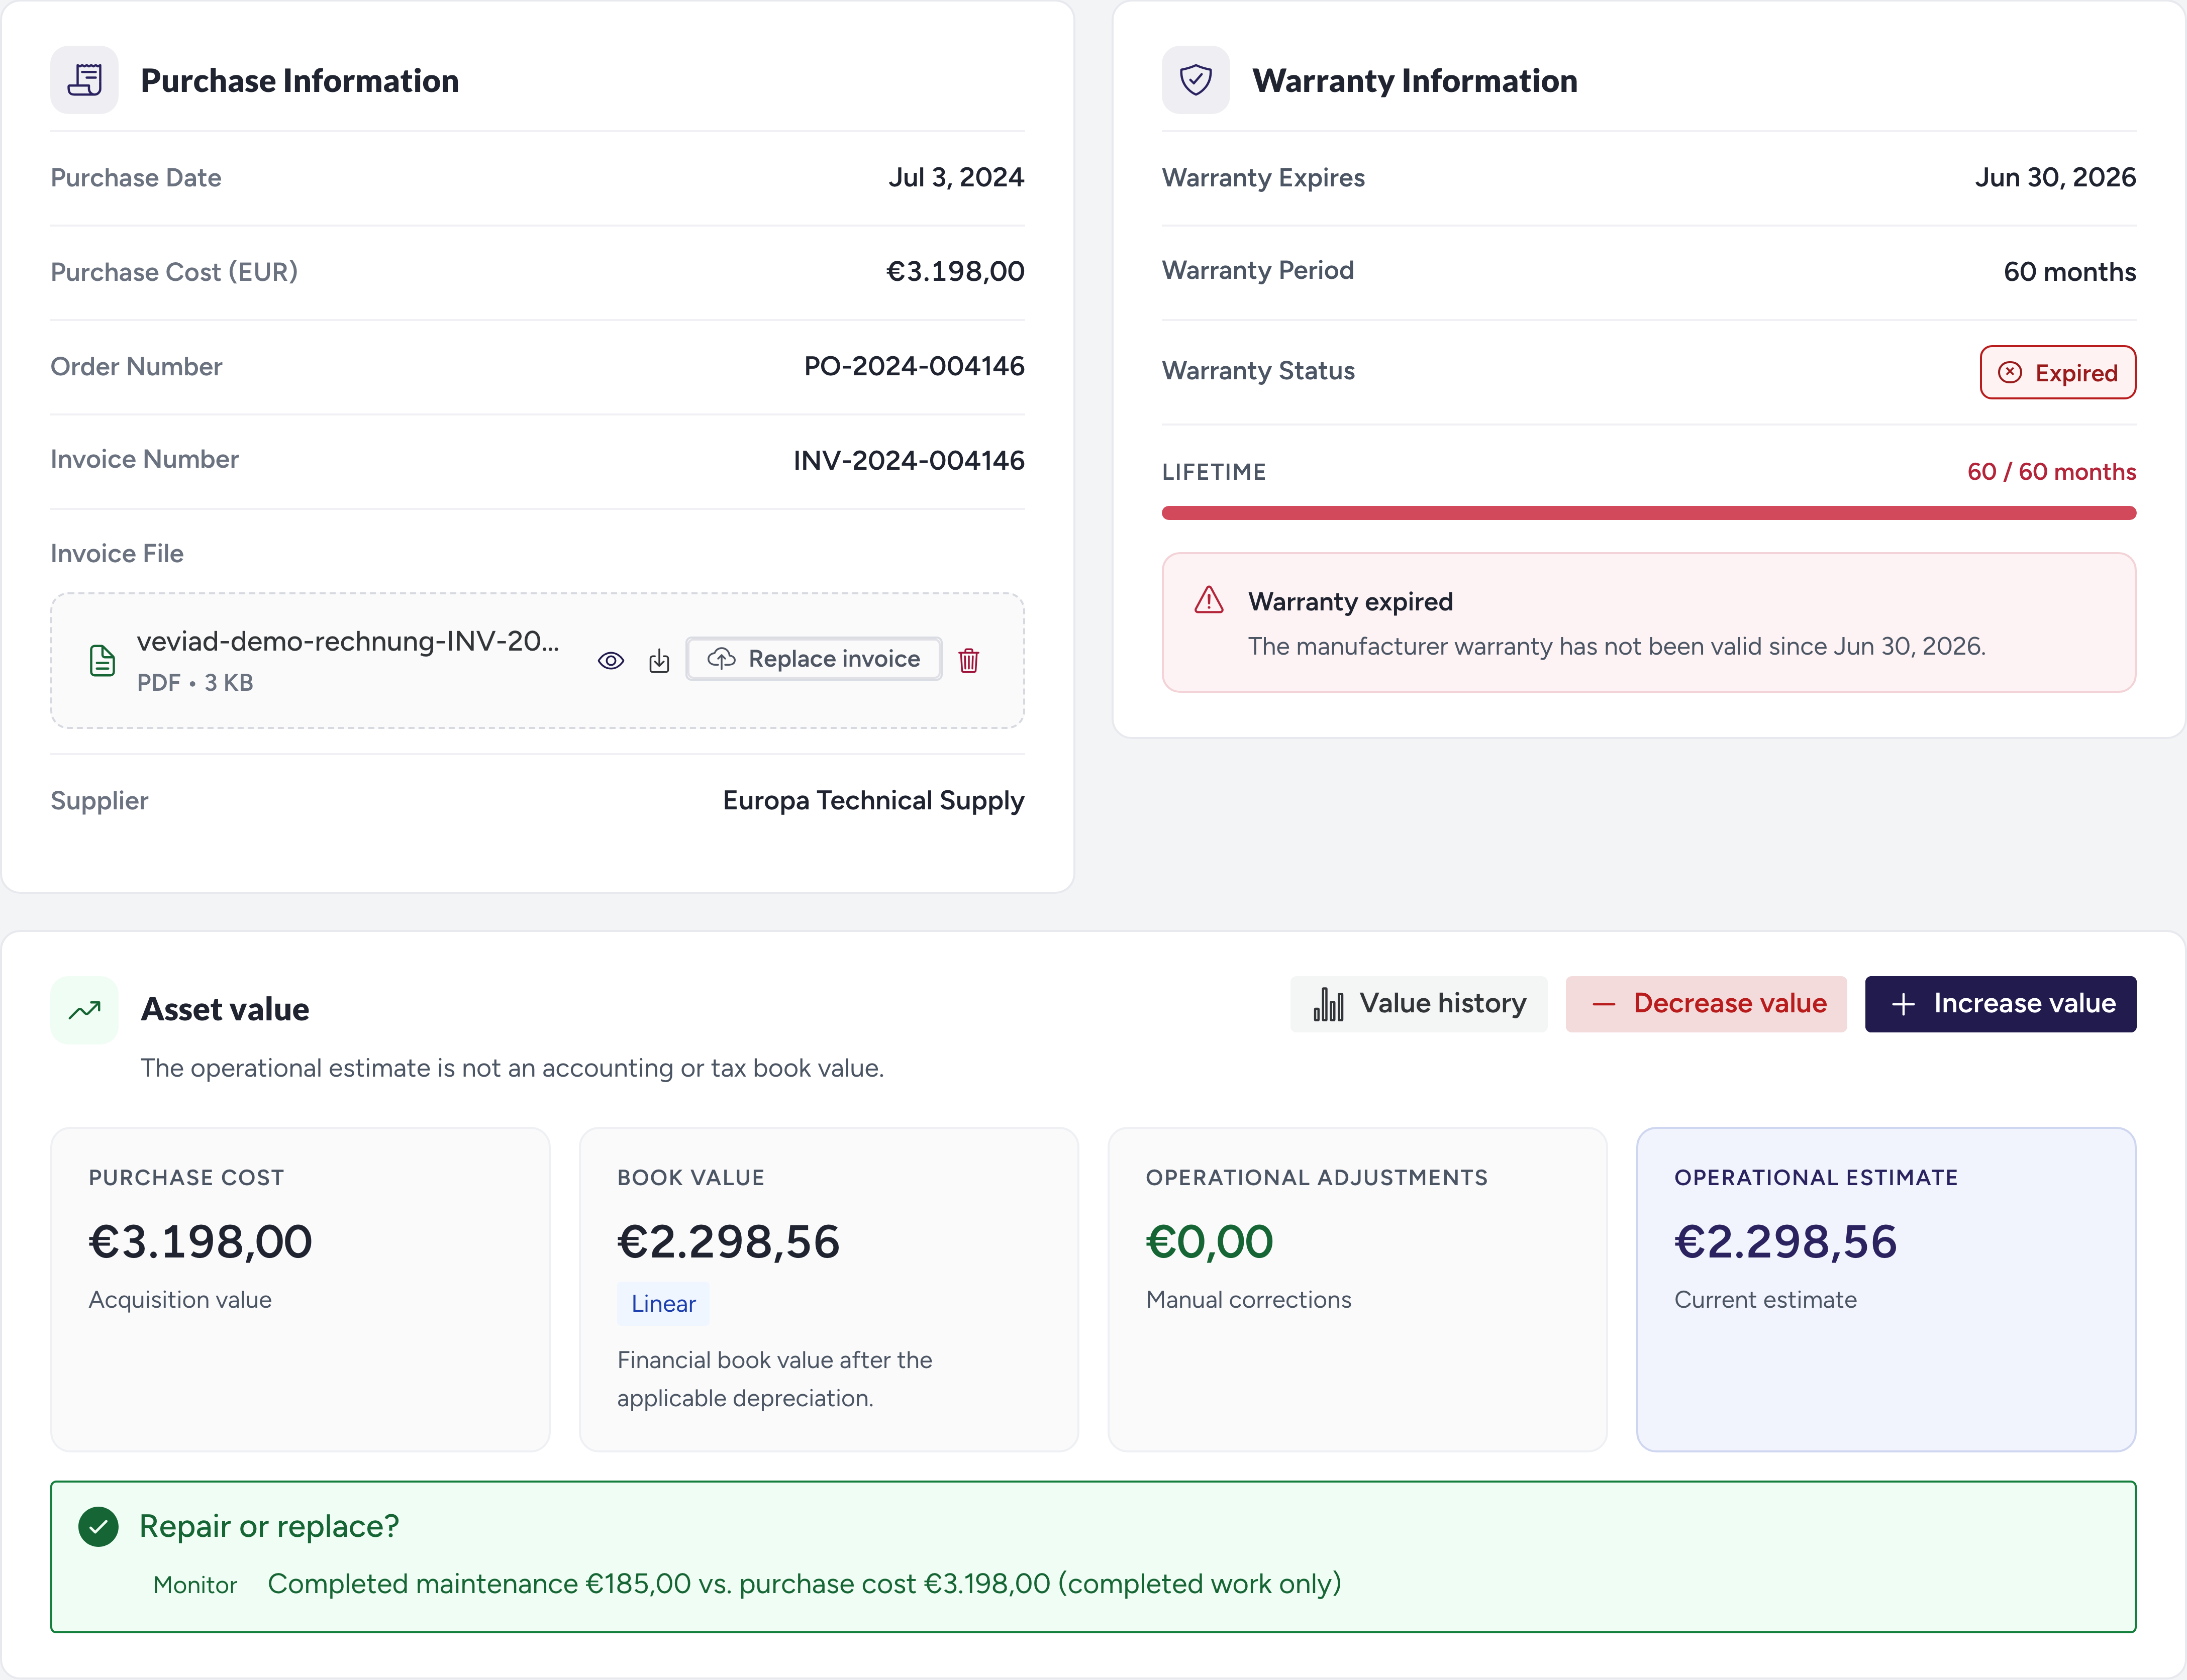
Task: Click purchase date Jul 3, 2024
Action: (x=956, y=177)
